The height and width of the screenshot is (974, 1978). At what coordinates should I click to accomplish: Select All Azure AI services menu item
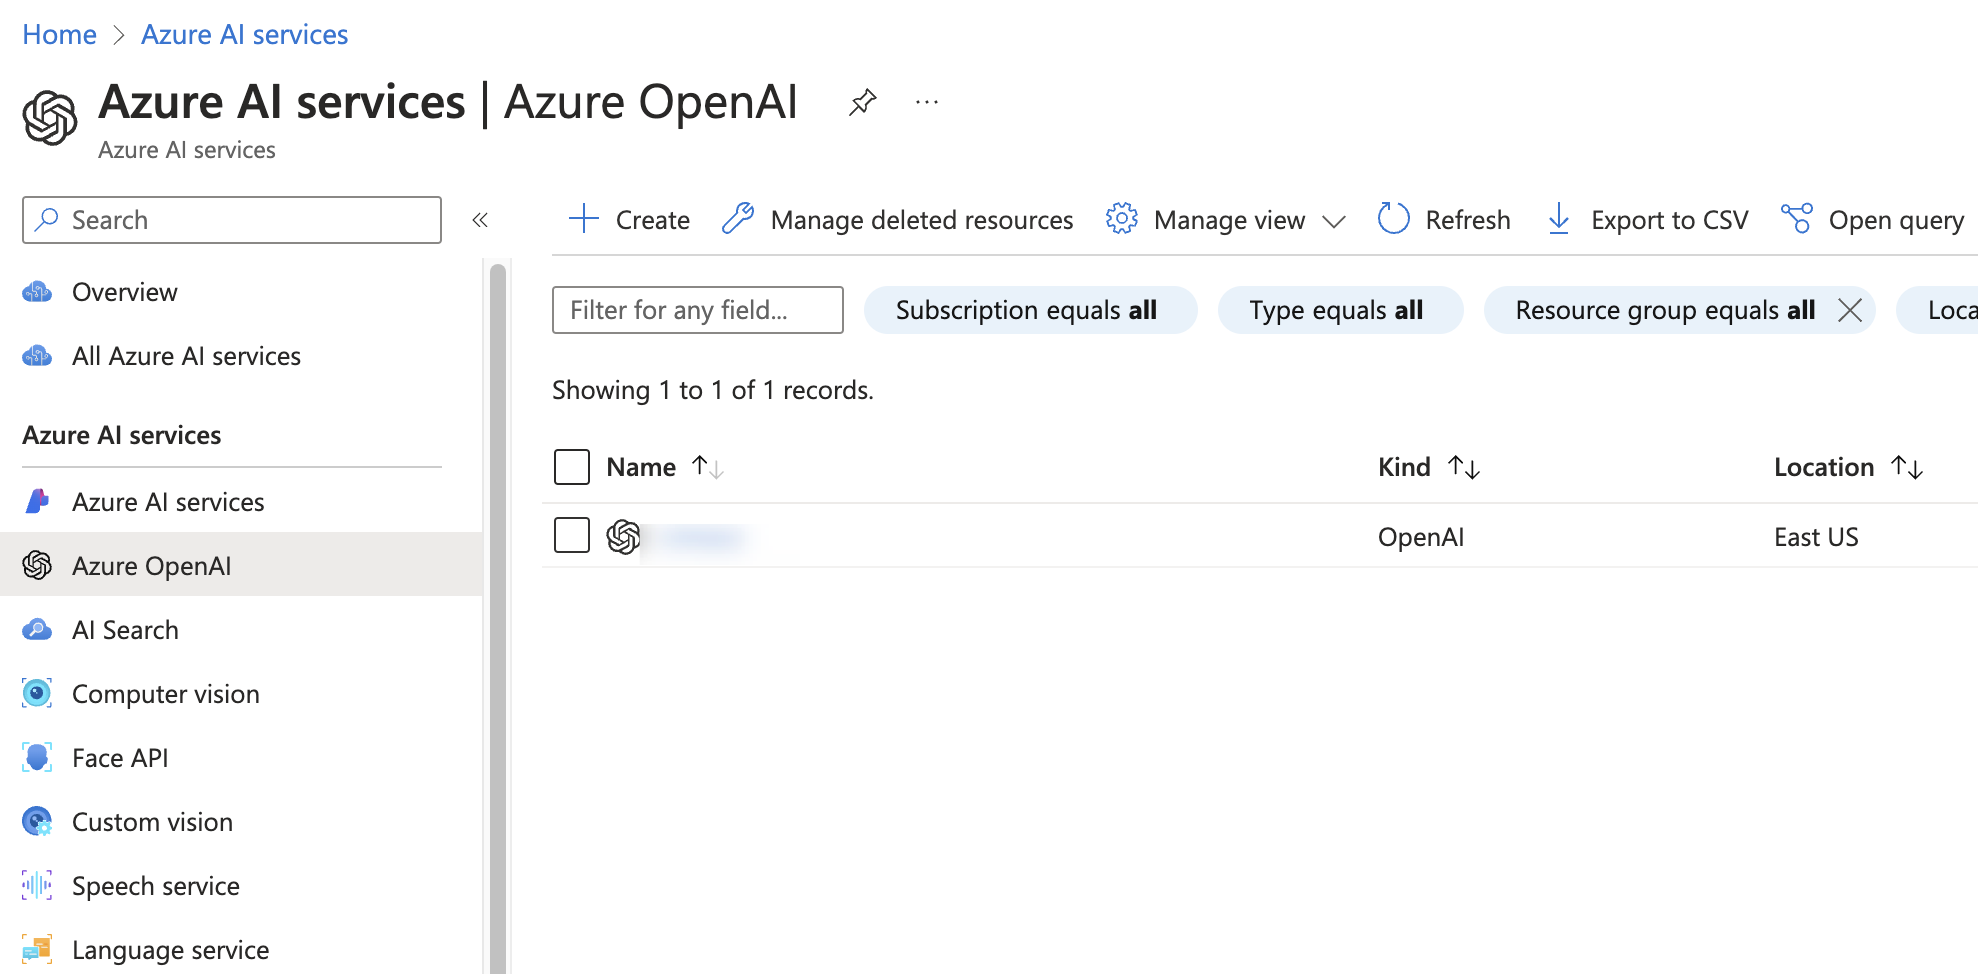pyautogui.click(x=186, y=356)
